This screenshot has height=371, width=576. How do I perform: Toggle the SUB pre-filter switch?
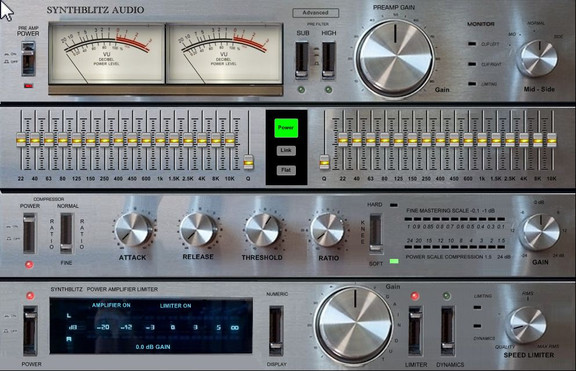pos(302,60)
